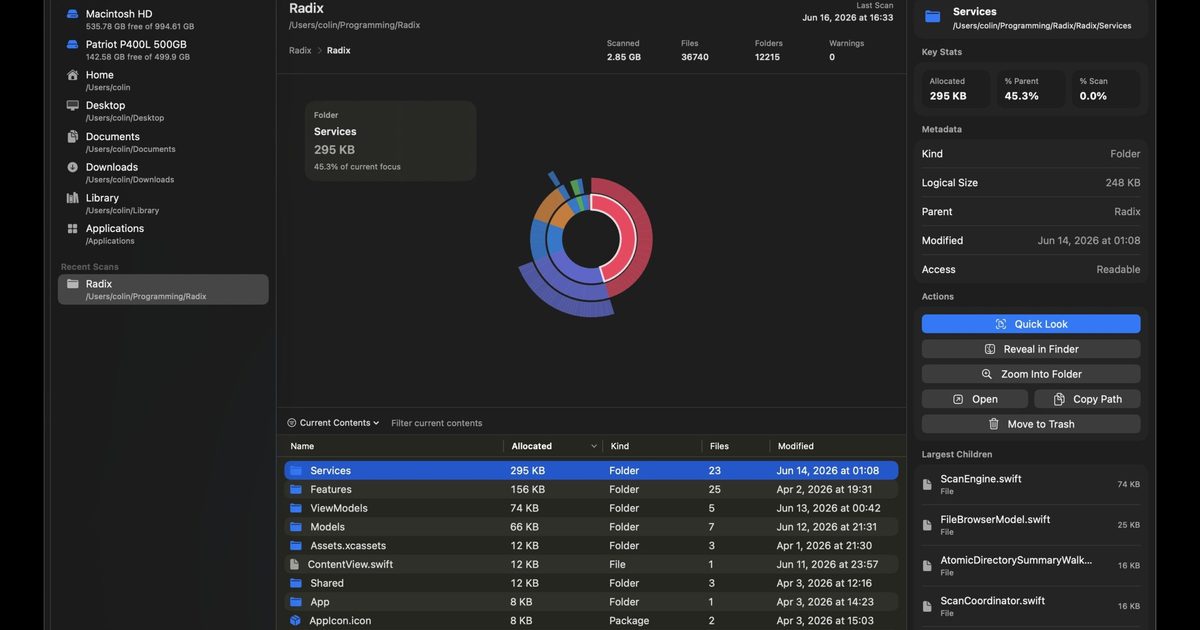
Task: Click the % Parent 45.3% stat card
Action: pos(1031,89)
